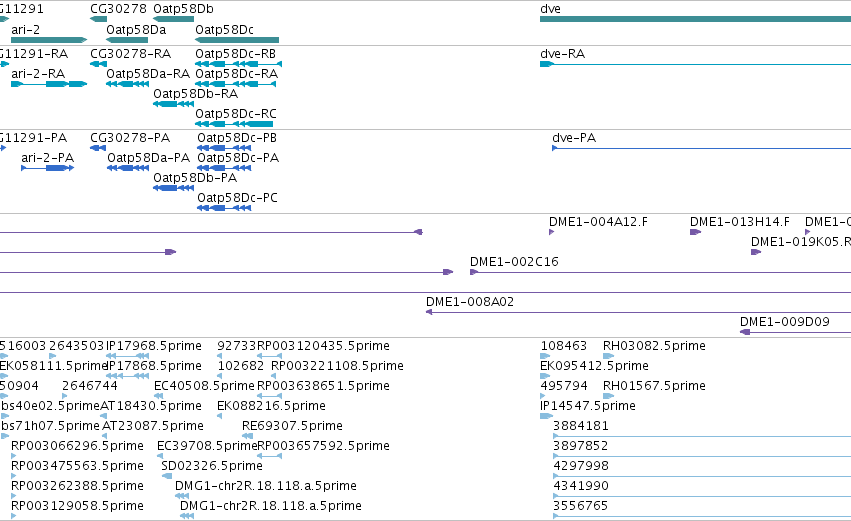Click the teal dve gene bar
The width and height of the screenshot is (851, 521).
695,19
